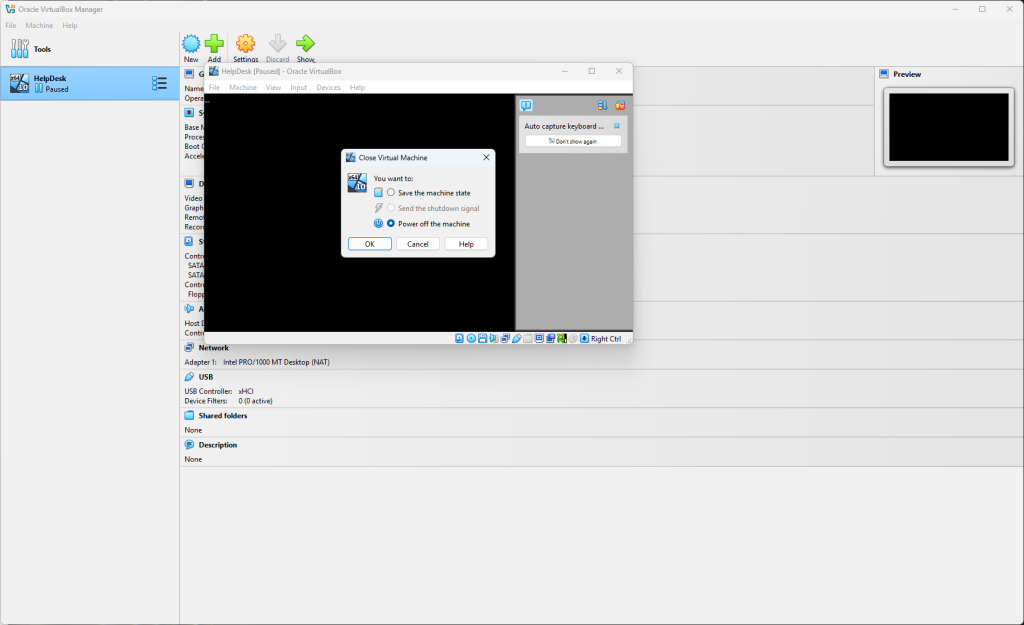Click the audio status bar icon
Screen dimensions: 1024x625
[x=494, y=339]
